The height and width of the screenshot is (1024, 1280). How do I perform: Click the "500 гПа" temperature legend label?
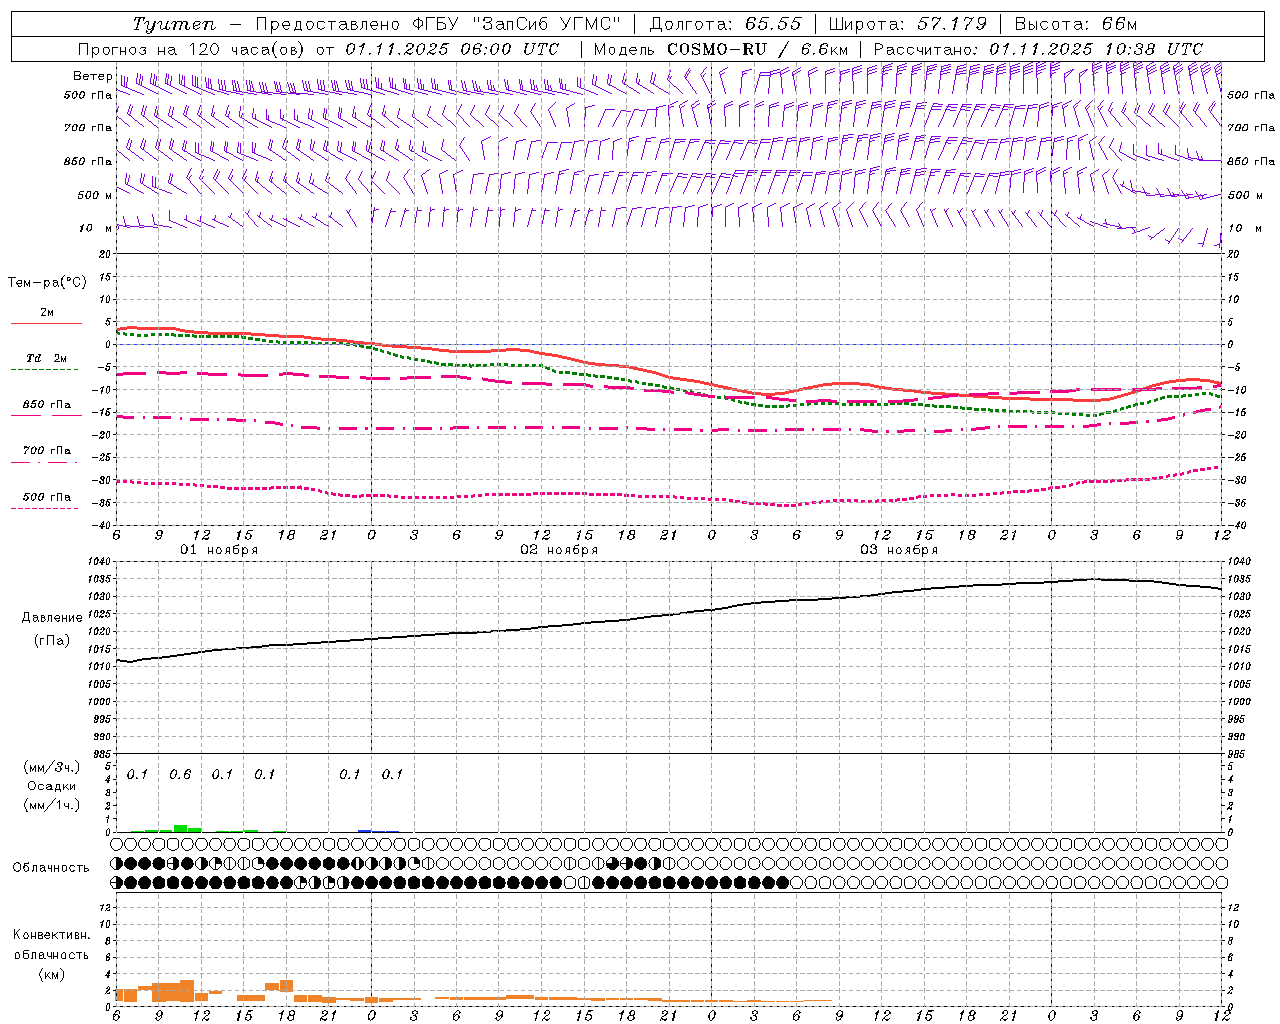(47, 497)
